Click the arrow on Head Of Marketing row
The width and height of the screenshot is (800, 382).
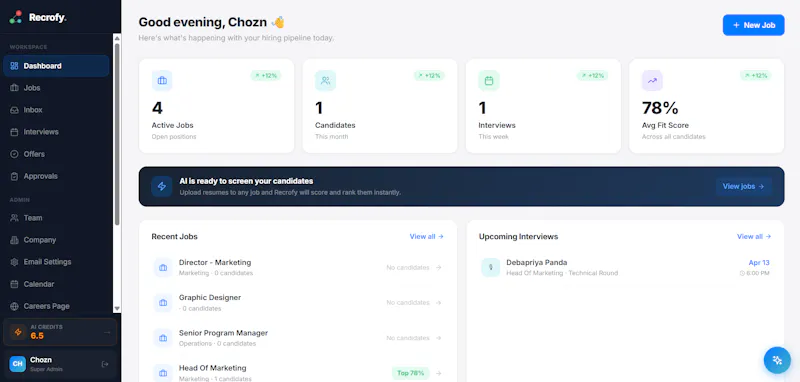(x=438, y=373)
